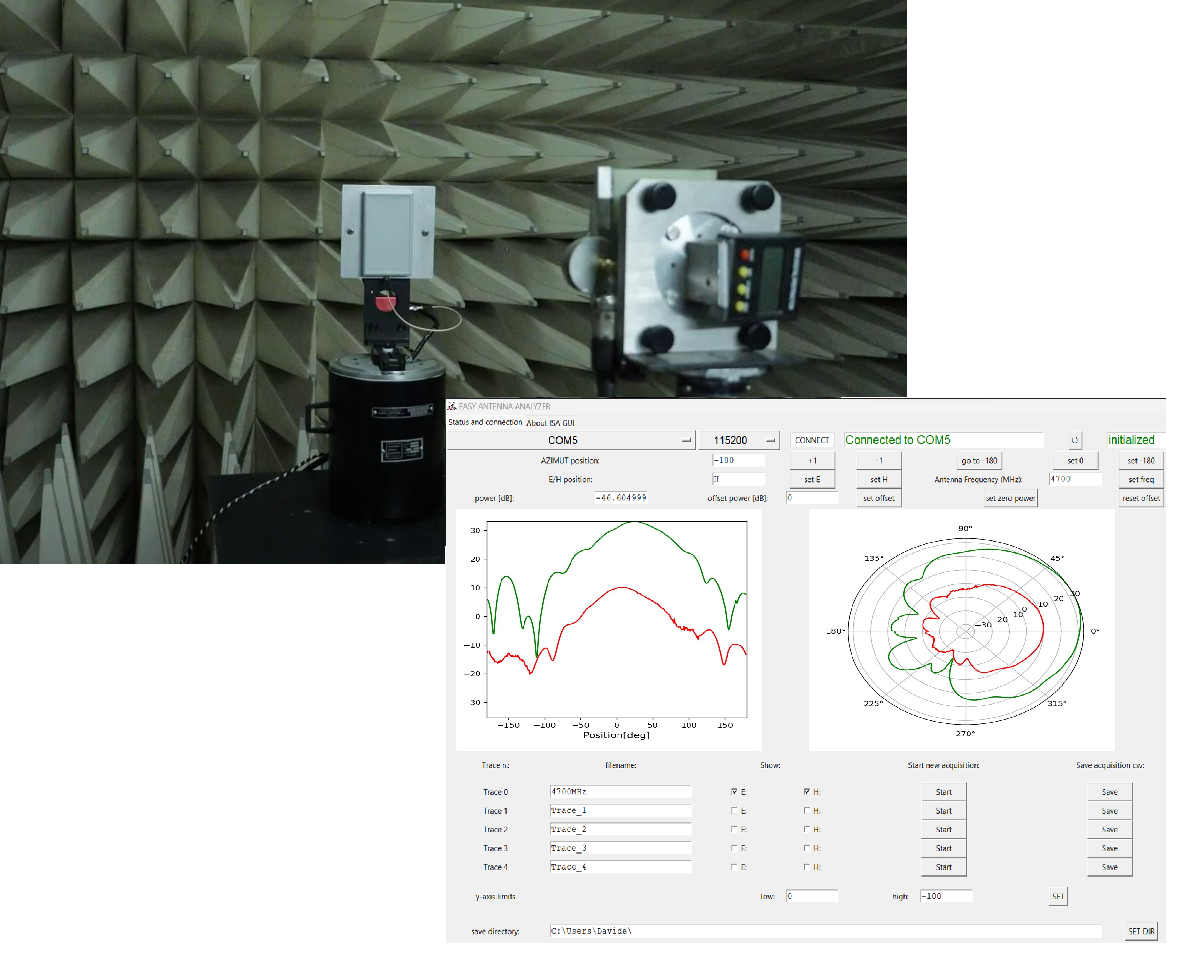This screenshot has height=967, width=1190.
Task: Click the Trace_1 filename field
Action: click(x=621, y=811)
